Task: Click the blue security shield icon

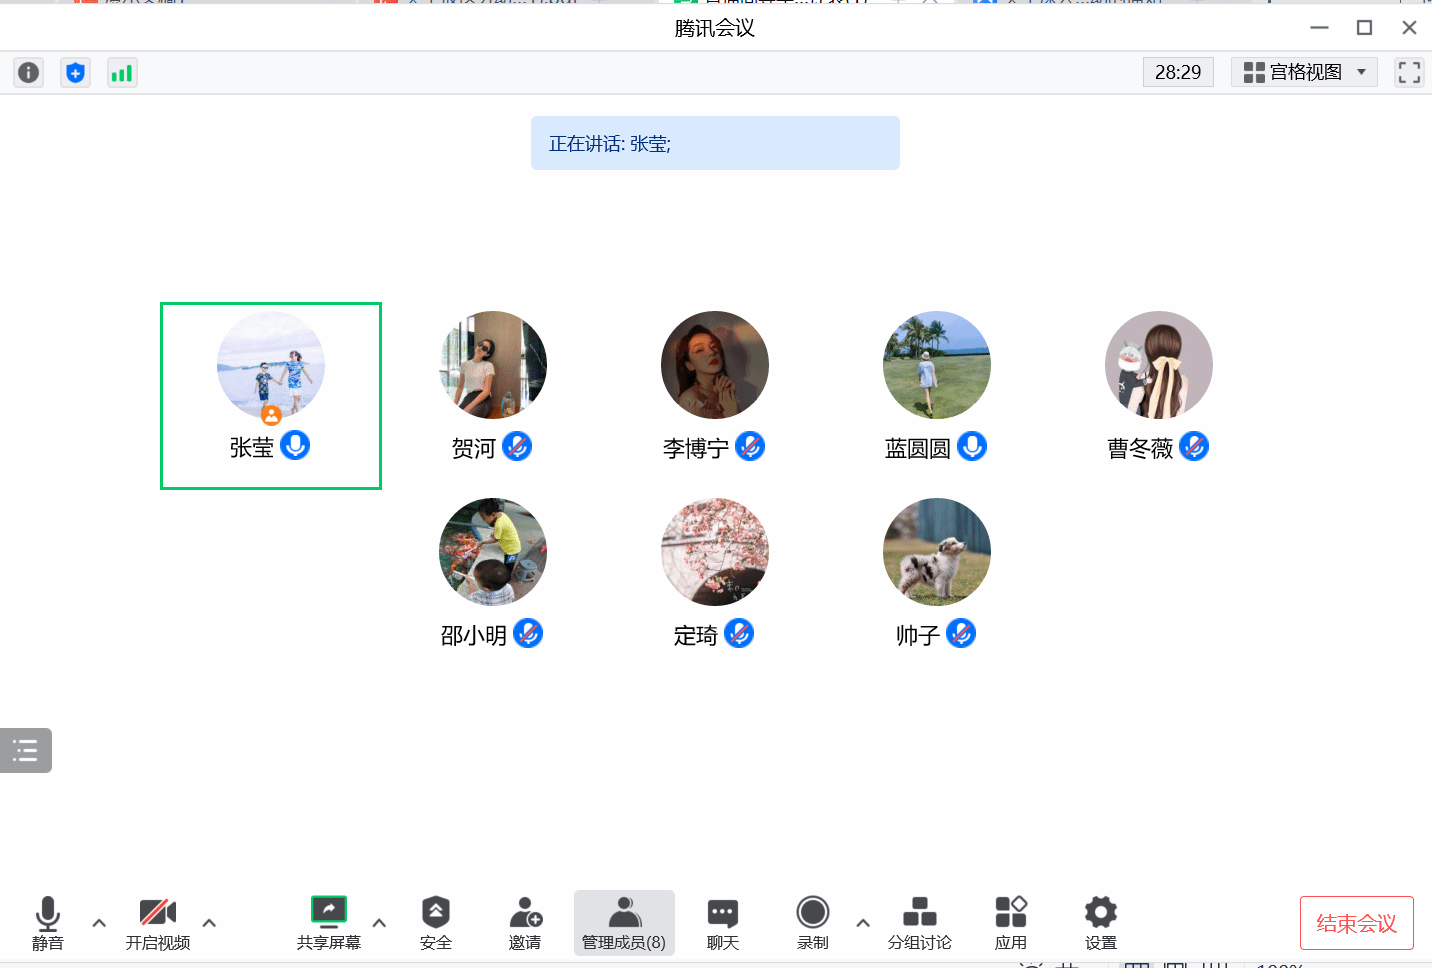Action: tap(75, 72)
